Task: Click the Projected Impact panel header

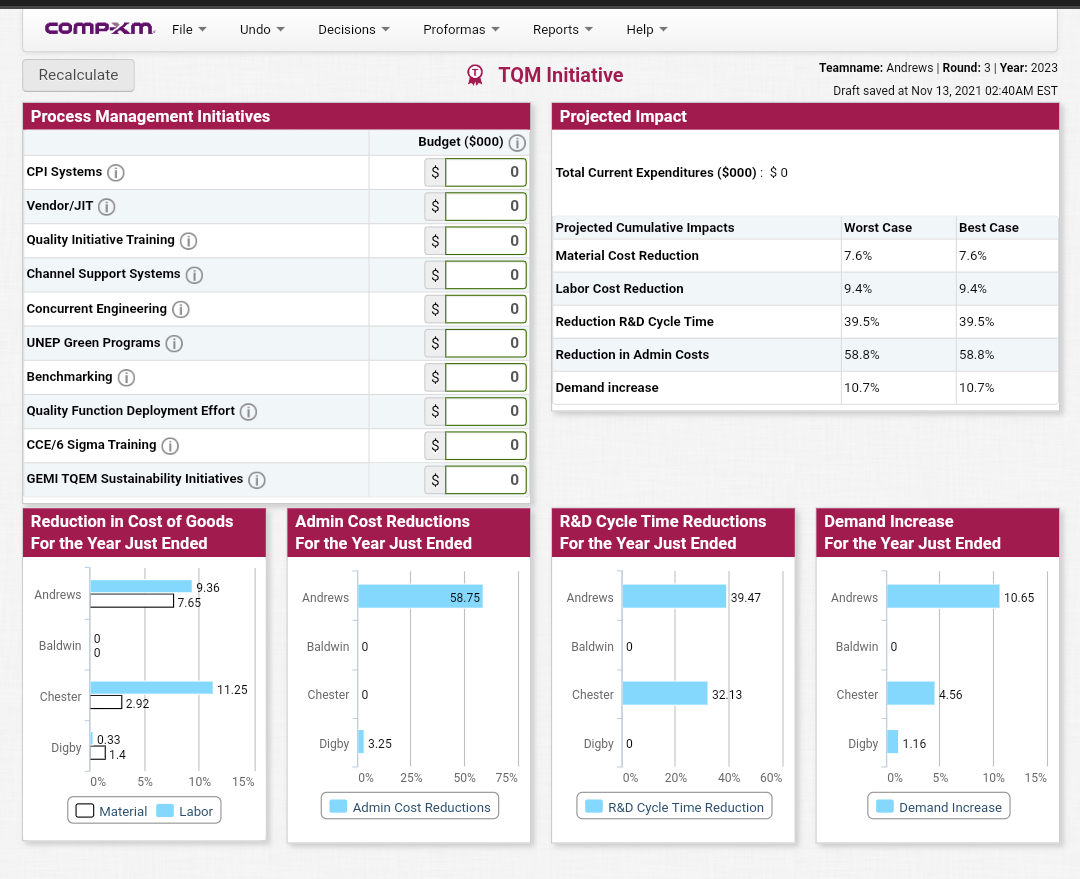Action: (x=805, y=116)
